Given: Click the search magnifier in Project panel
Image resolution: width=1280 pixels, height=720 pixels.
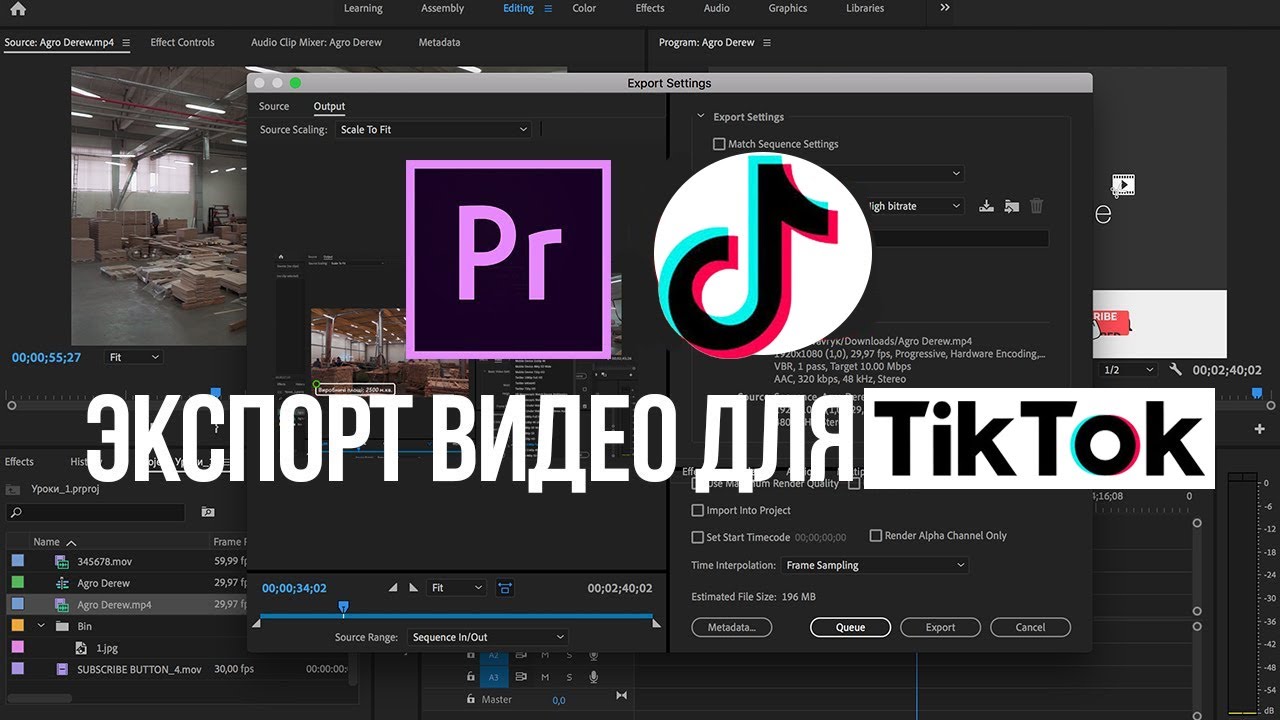Looking at the screenshot, I should (x=16, y=512).
